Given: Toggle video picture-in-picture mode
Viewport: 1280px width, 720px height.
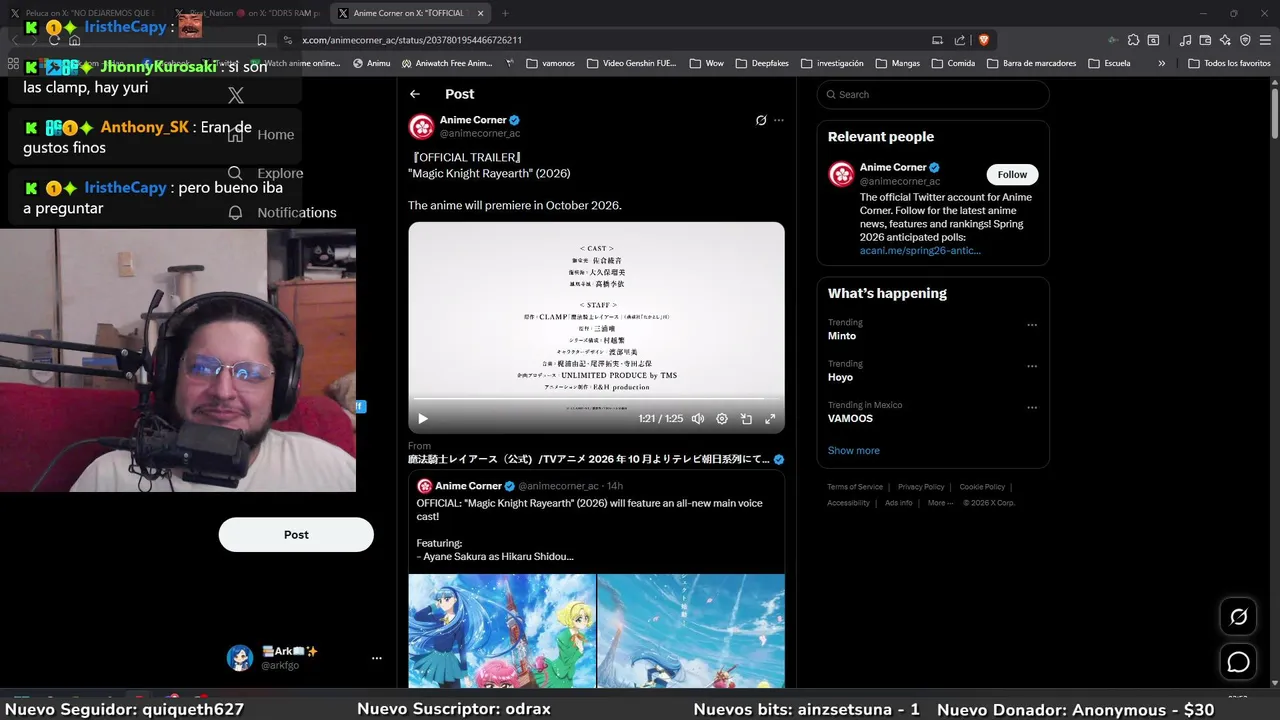Looking at the screenshot, I should tap(746, 419).
